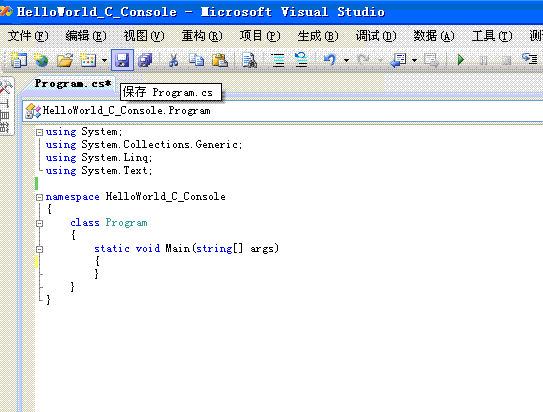Collapse the class Program block
This screenshot has width=543, height=412.
(x=39, y=223)
